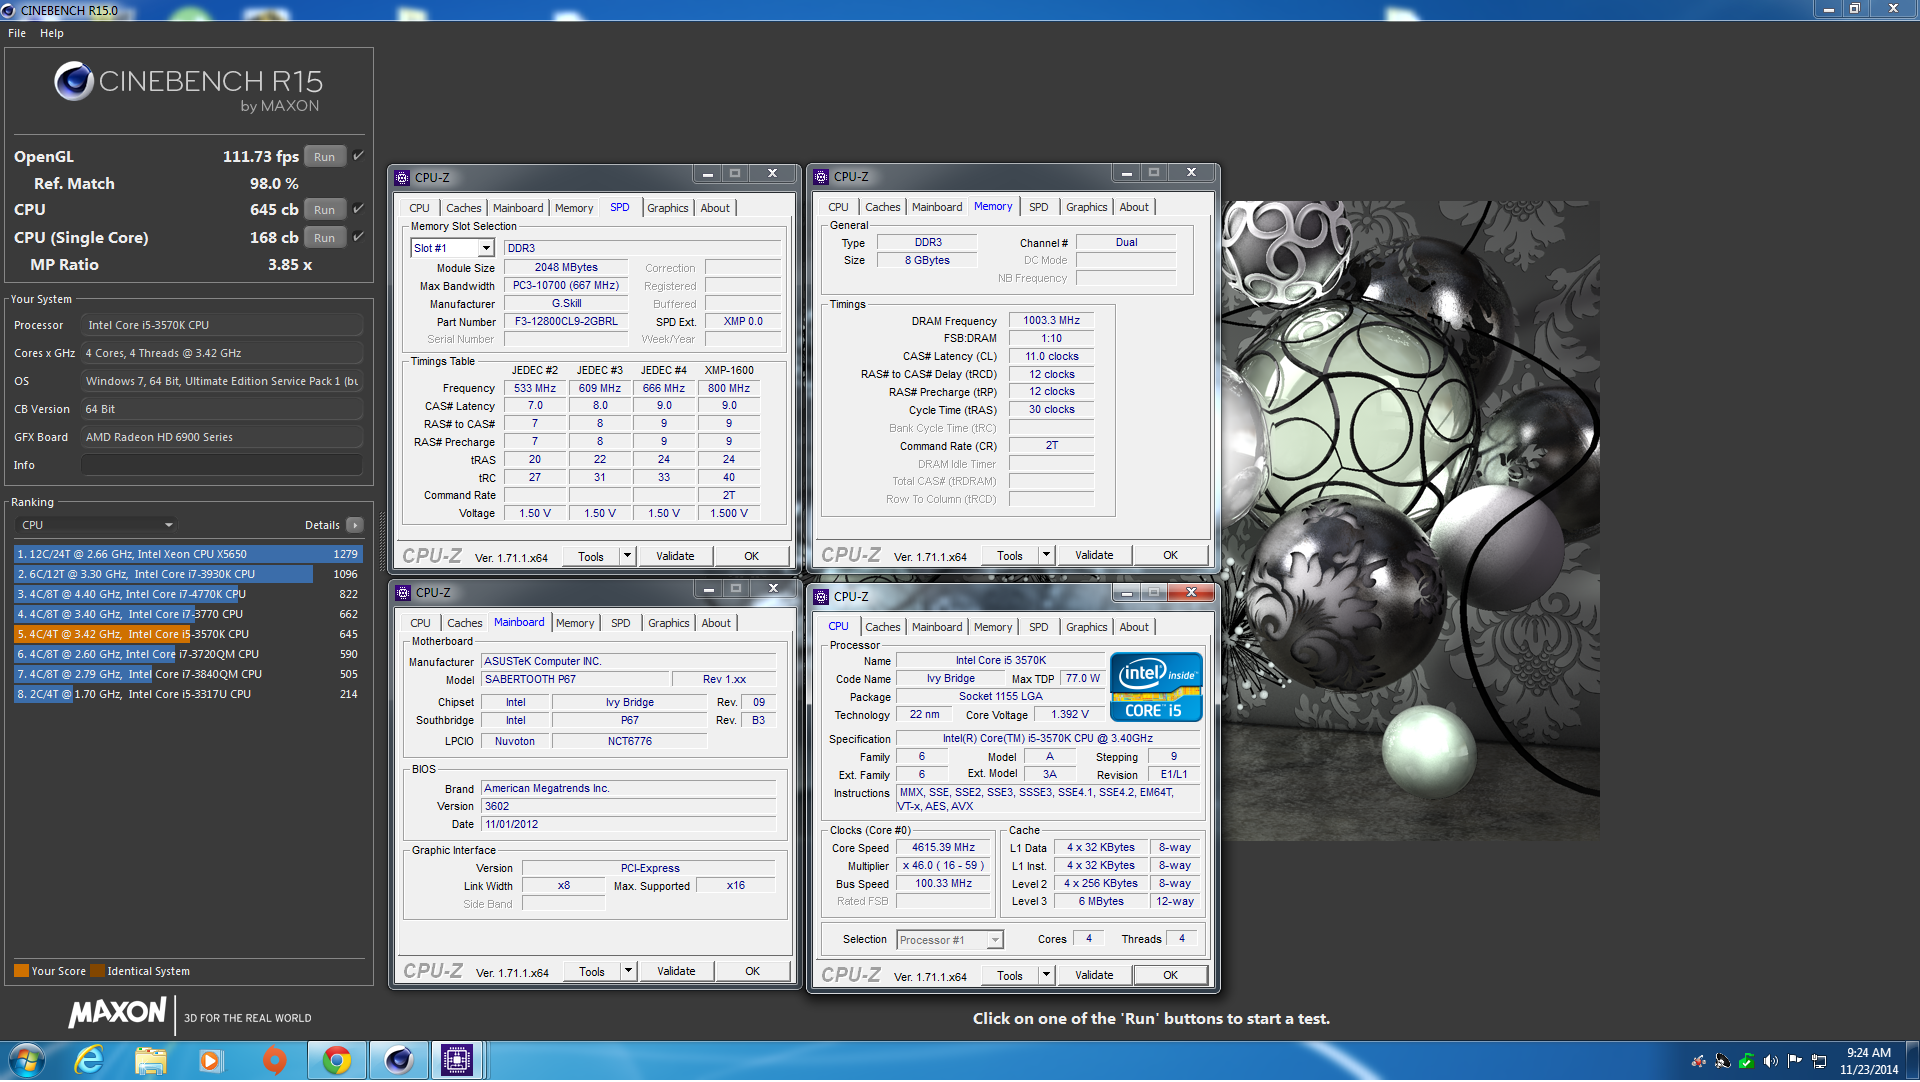Open Windows Explorer from the taskbar
Image resolution: width=1920 pixels, height=1082 pixels.
click(151, 1060)
